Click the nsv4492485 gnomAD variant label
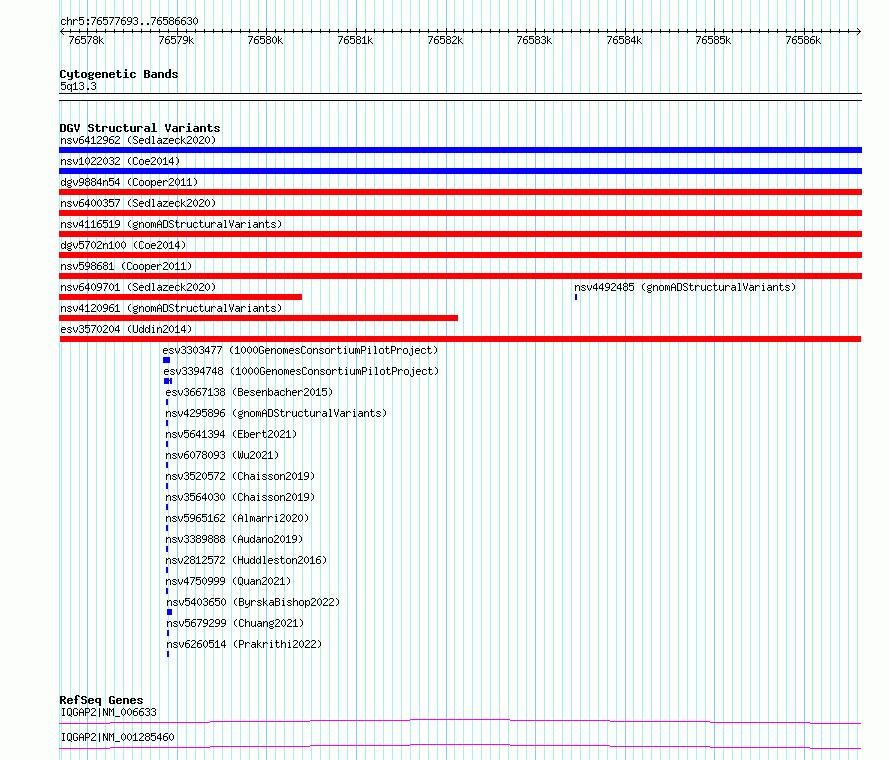 685,287
